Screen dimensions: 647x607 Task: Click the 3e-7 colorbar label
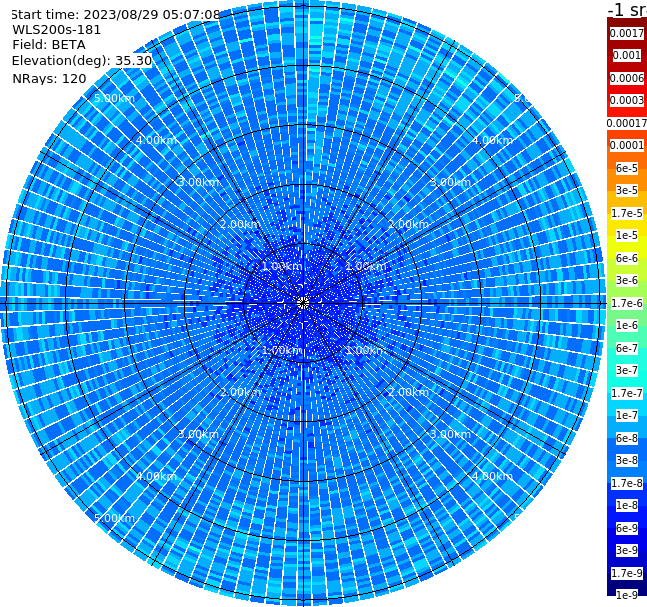tap(627, 370)
